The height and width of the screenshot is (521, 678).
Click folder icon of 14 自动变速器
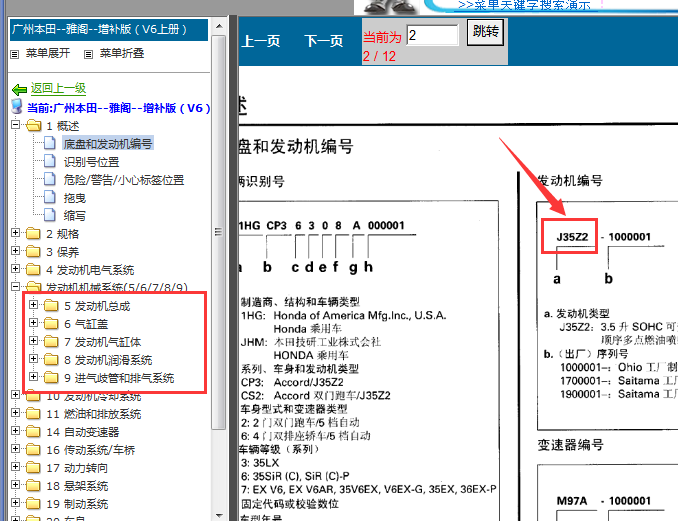pos(33,432)
